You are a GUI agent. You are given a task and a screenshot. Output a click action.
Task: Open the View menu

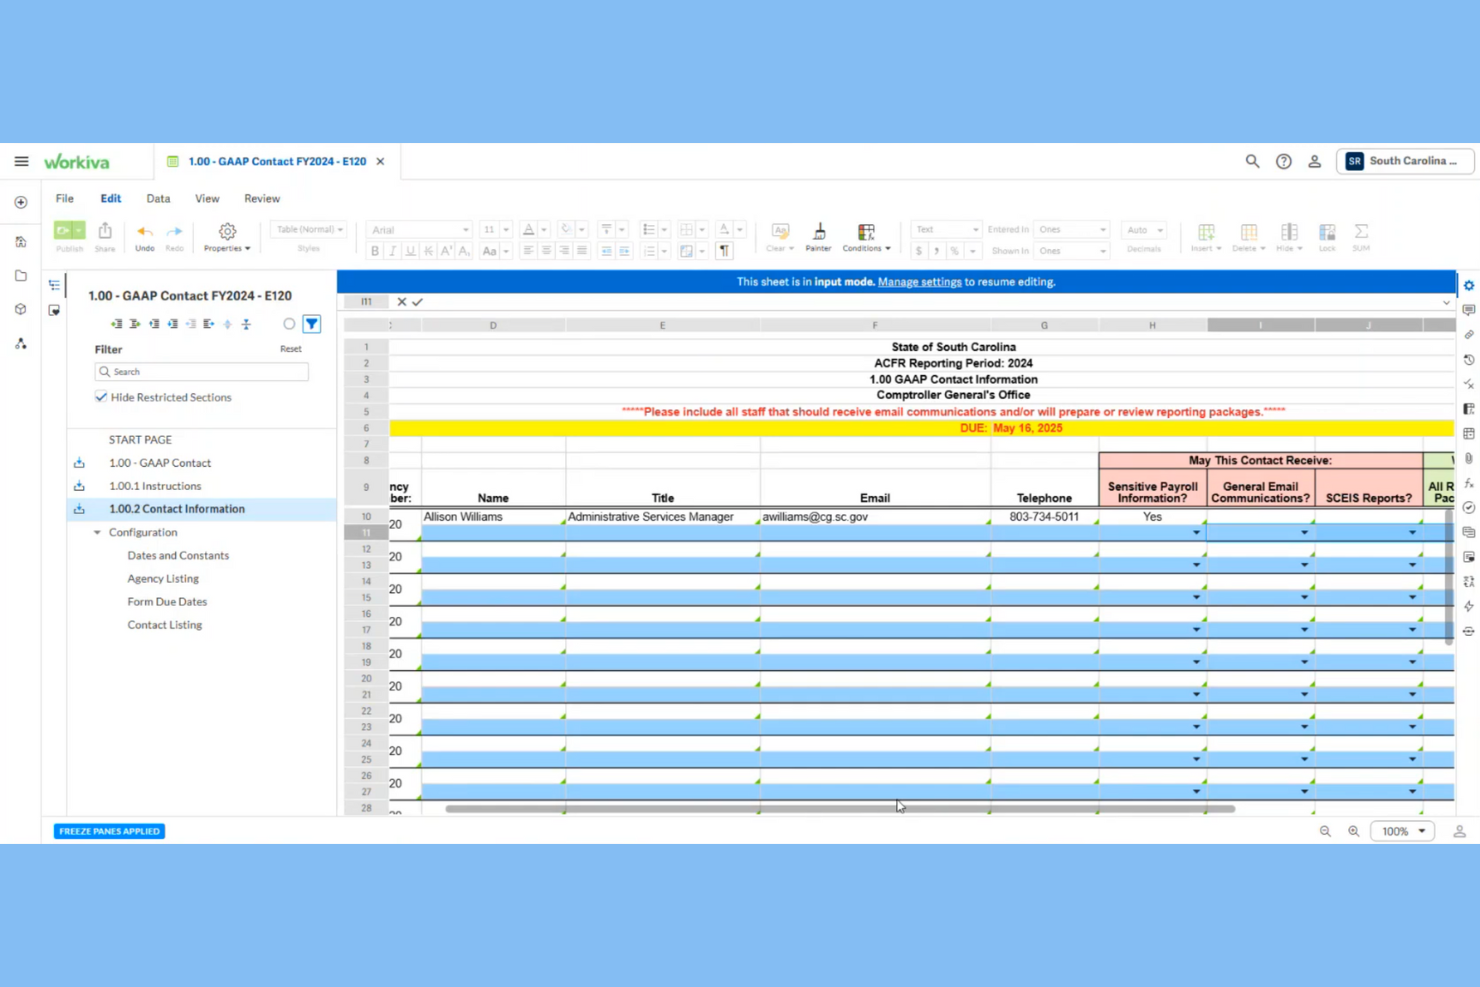[x=207, y=199]
